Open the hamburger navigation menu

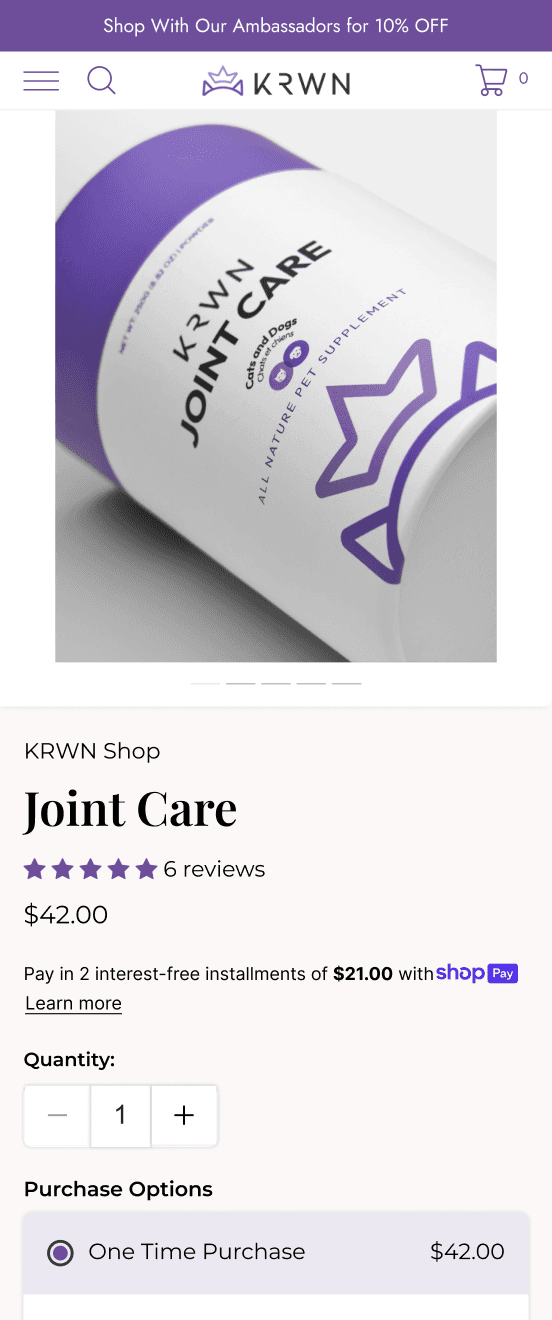pyautogui.click(x=41, y=81)
